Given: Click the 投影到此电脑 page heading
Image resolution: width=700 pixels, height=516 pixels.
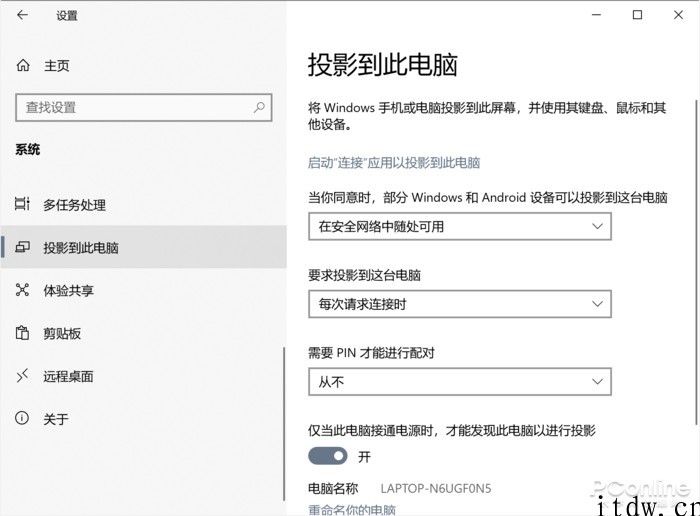Looking at the screenshot, I should (x=383, y=65).
